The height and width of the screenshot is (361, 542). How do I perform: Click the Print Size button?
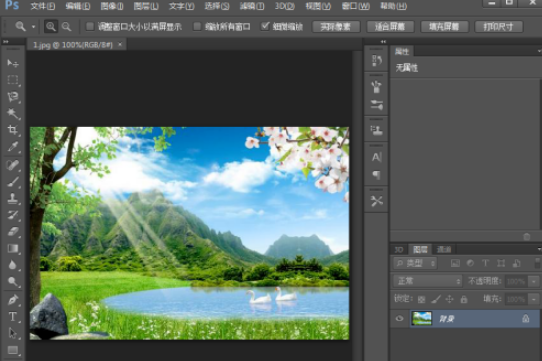(498, 27)
